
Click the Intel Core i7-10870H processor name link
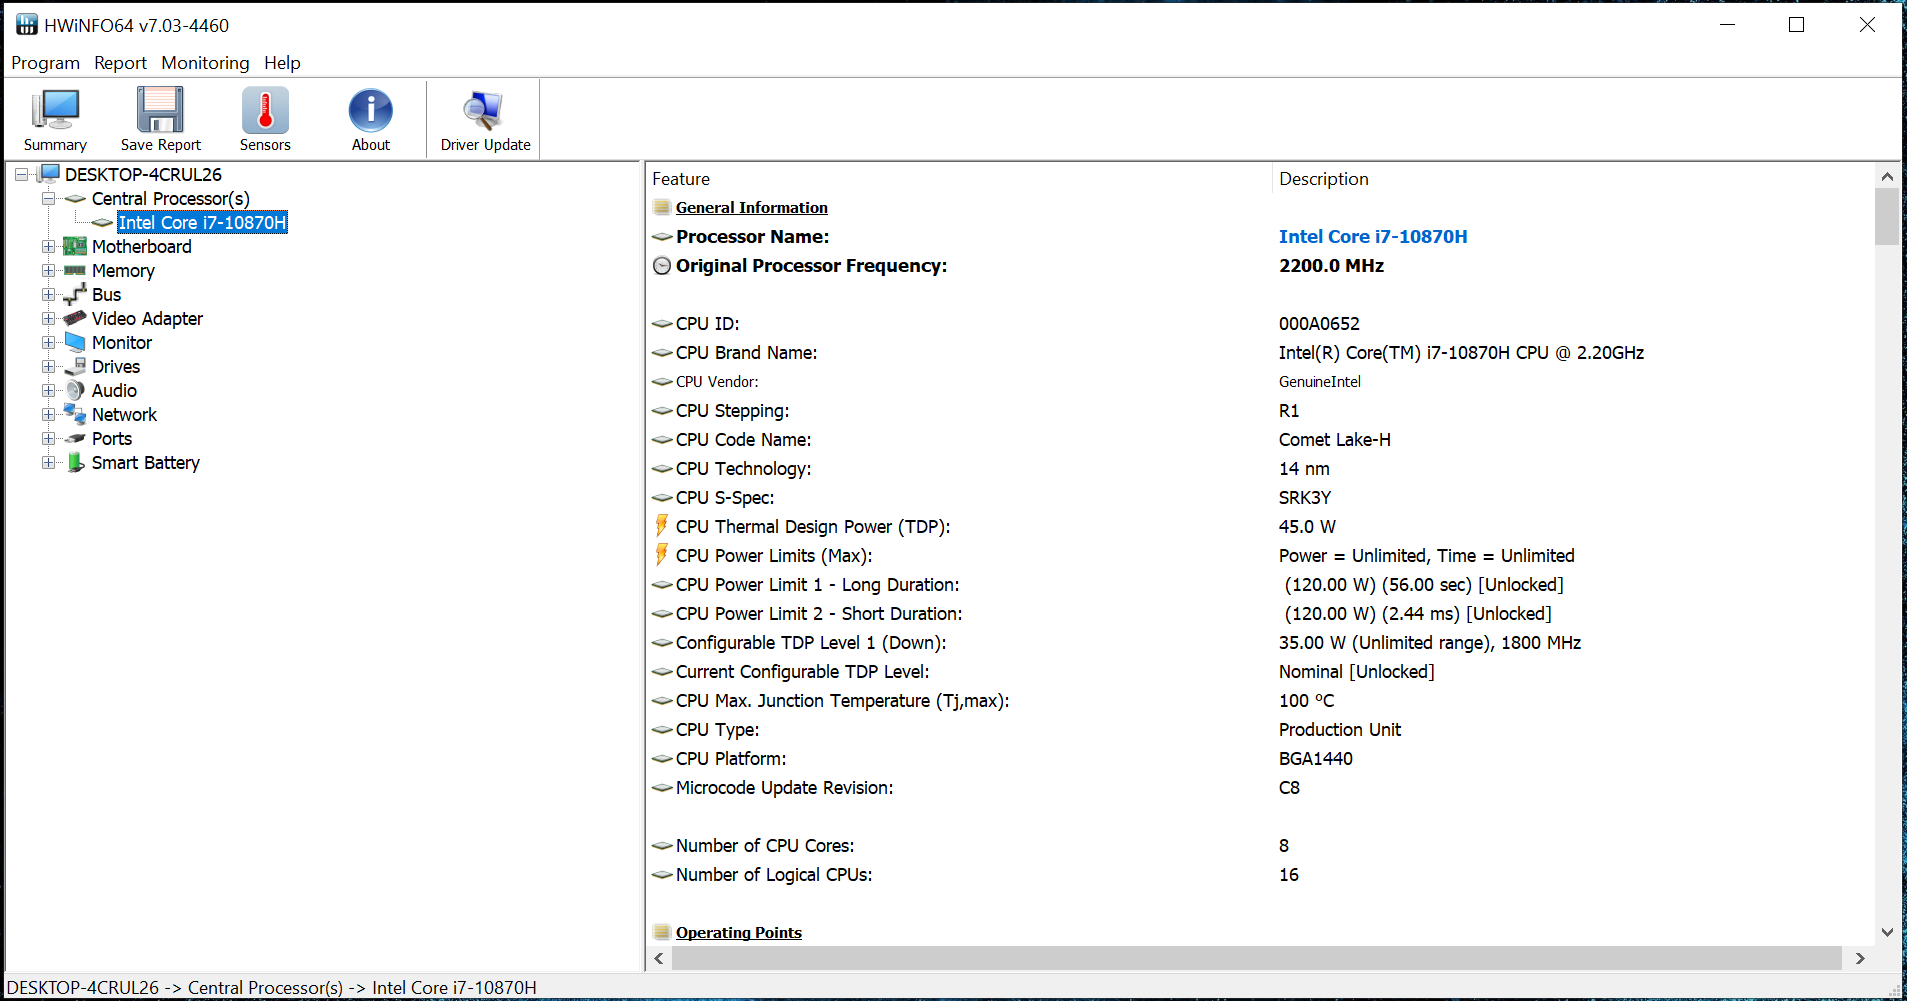pos(1372,237)
